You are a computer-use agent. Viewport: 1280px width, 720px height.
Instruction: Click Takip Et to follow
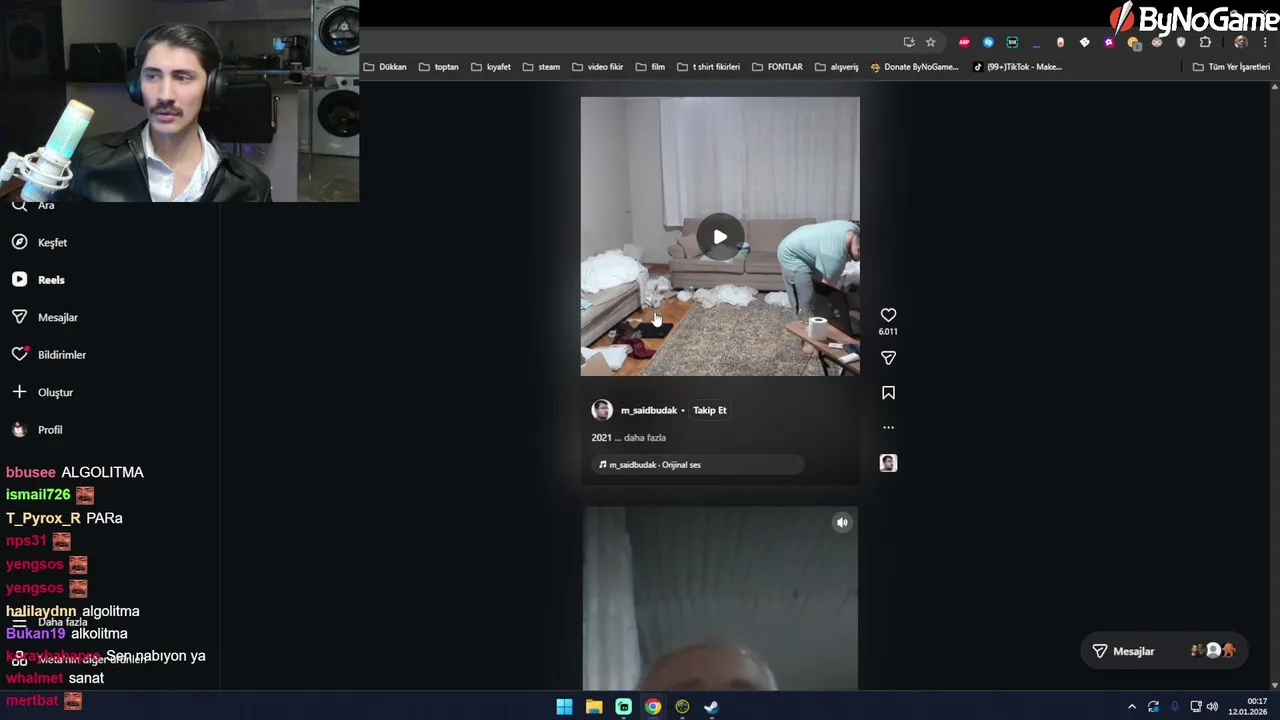coord(710,410)
